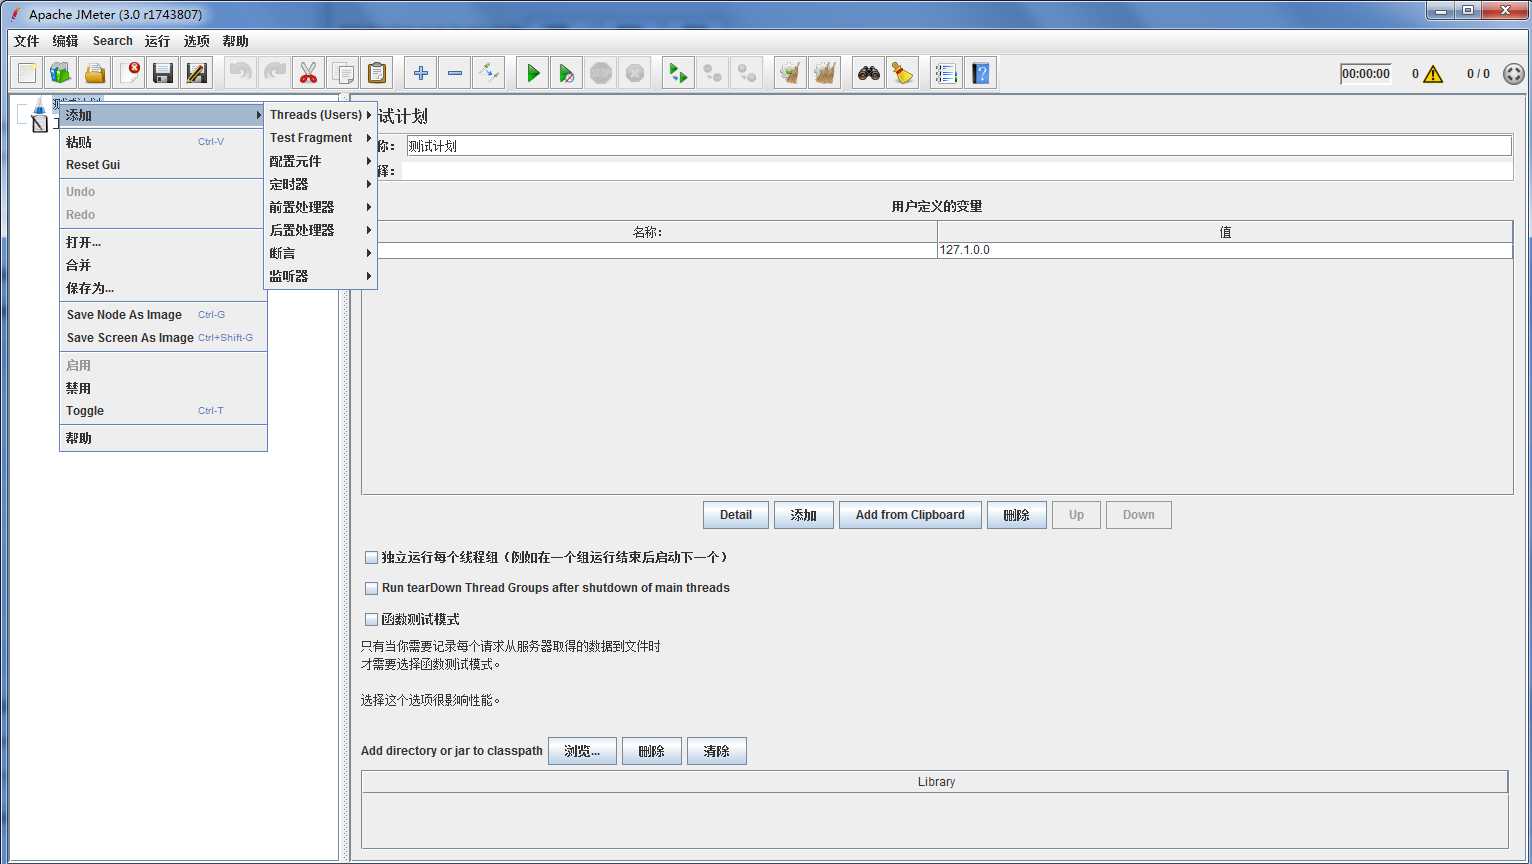Screen dimensions: 1532x864
Task: Click the Detail button
Action: (736, 515)
